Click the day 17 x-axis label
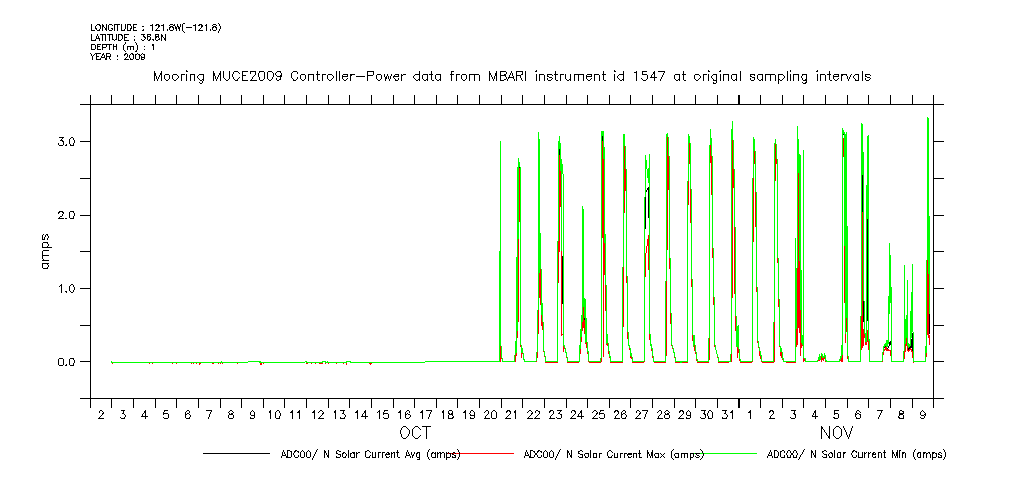The image size is (1009, 504). click(426, 414)
